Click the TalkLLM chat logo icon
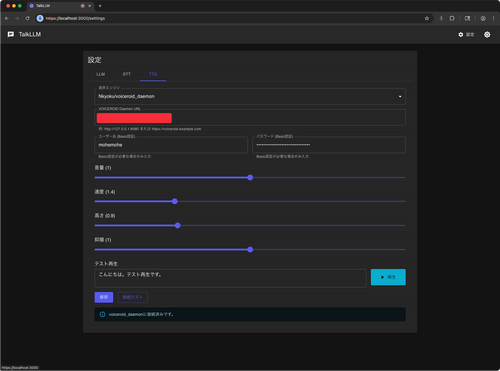This screenshot has width=500, height=371. click(x=11, y=34)
